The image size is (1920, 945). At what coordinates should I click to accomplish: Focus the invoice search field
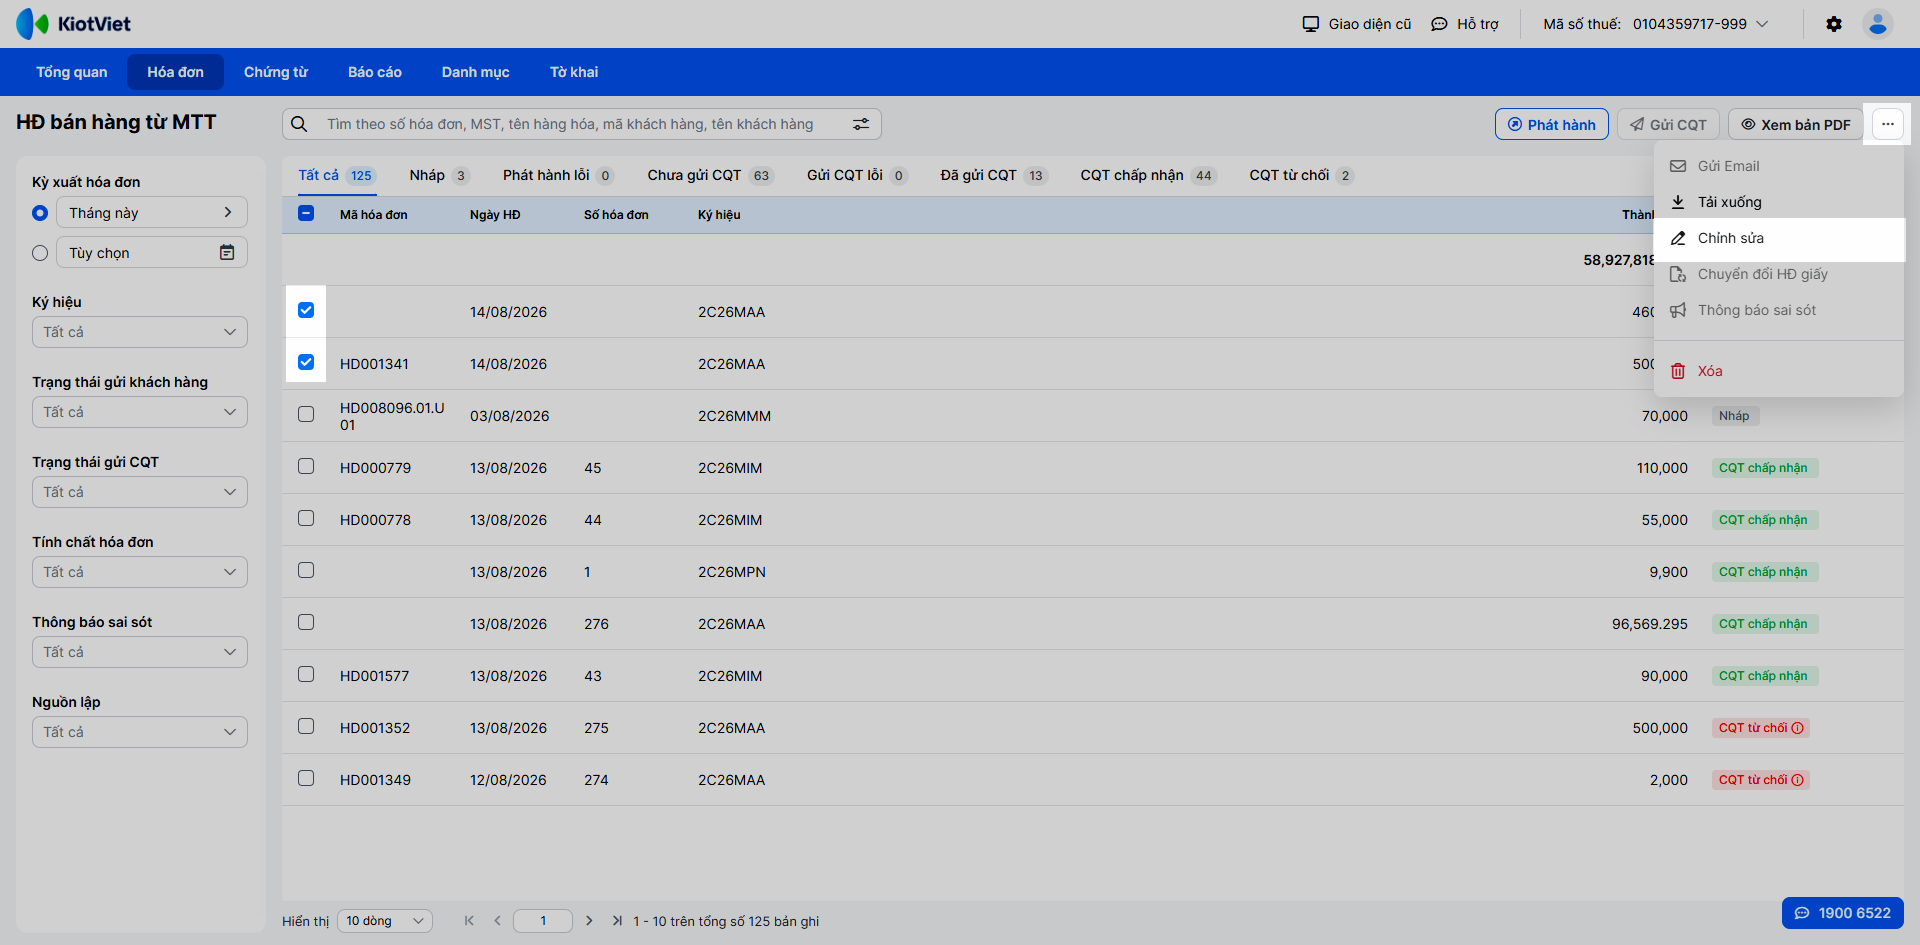580,124
